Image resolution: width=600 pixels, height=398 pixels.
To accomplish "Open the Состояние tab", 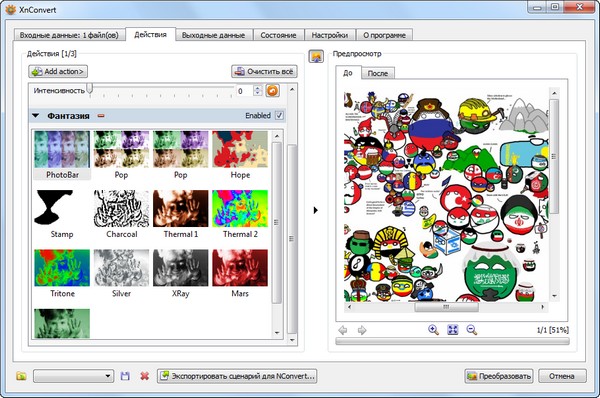I will click(x=278, y=35).
